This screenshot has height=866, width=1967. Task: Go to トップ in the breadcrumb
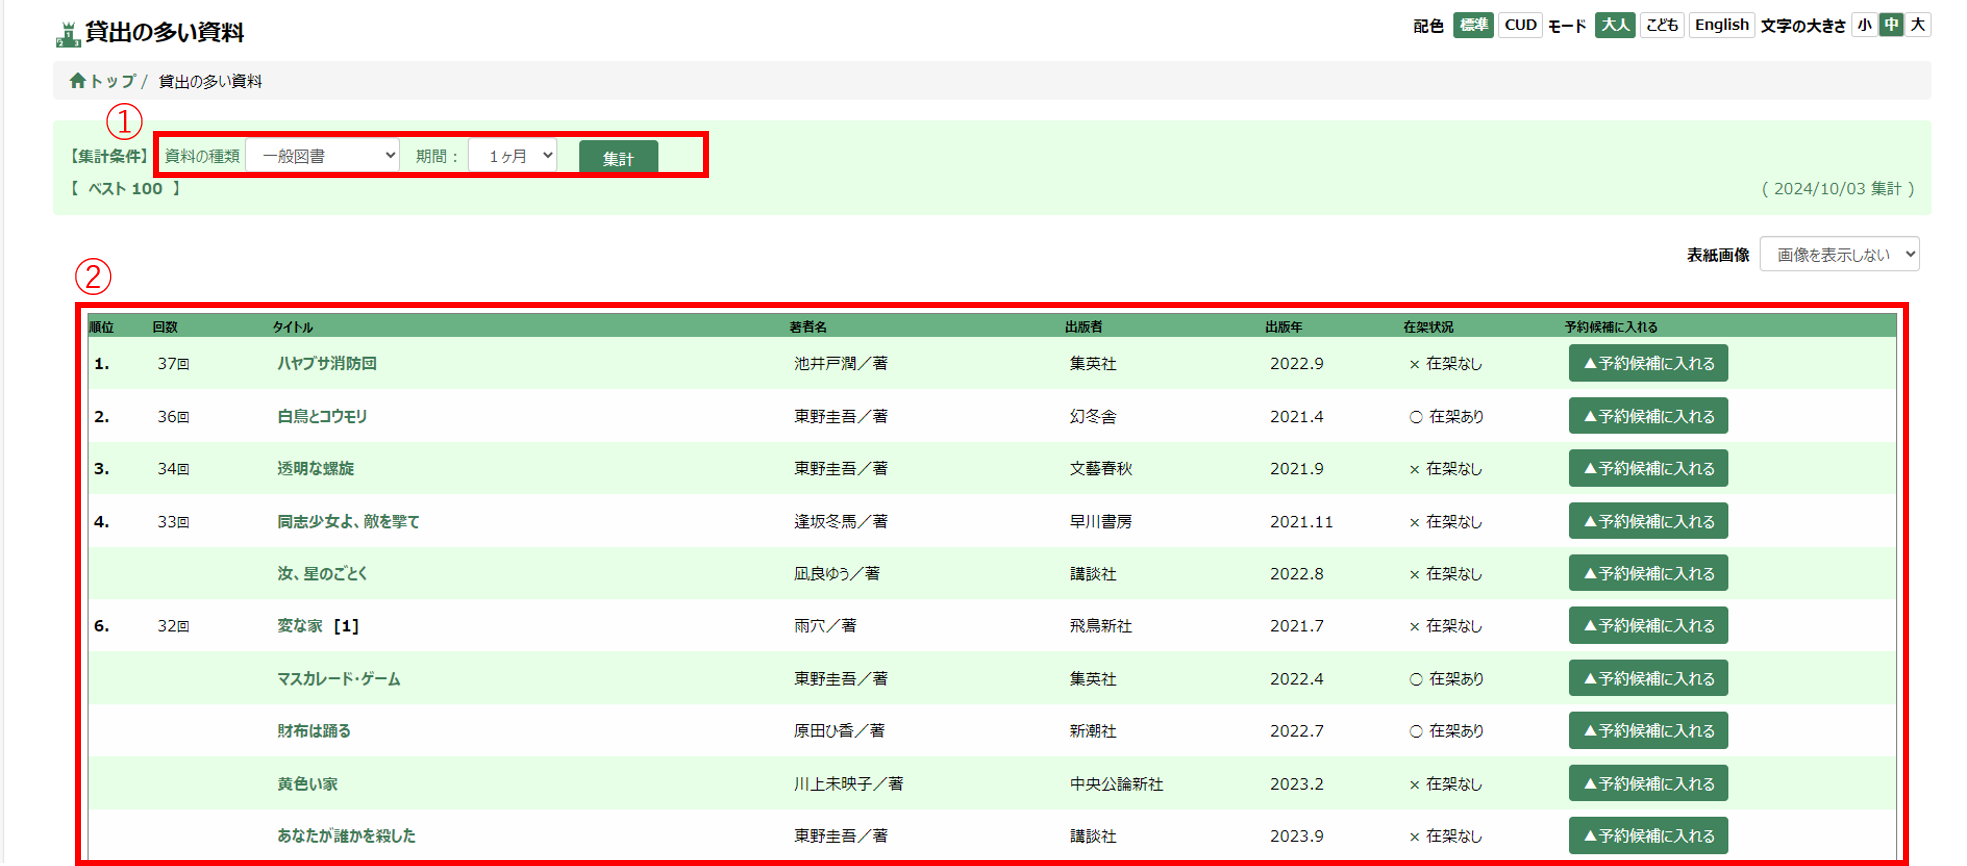click(x=113, y=81)
